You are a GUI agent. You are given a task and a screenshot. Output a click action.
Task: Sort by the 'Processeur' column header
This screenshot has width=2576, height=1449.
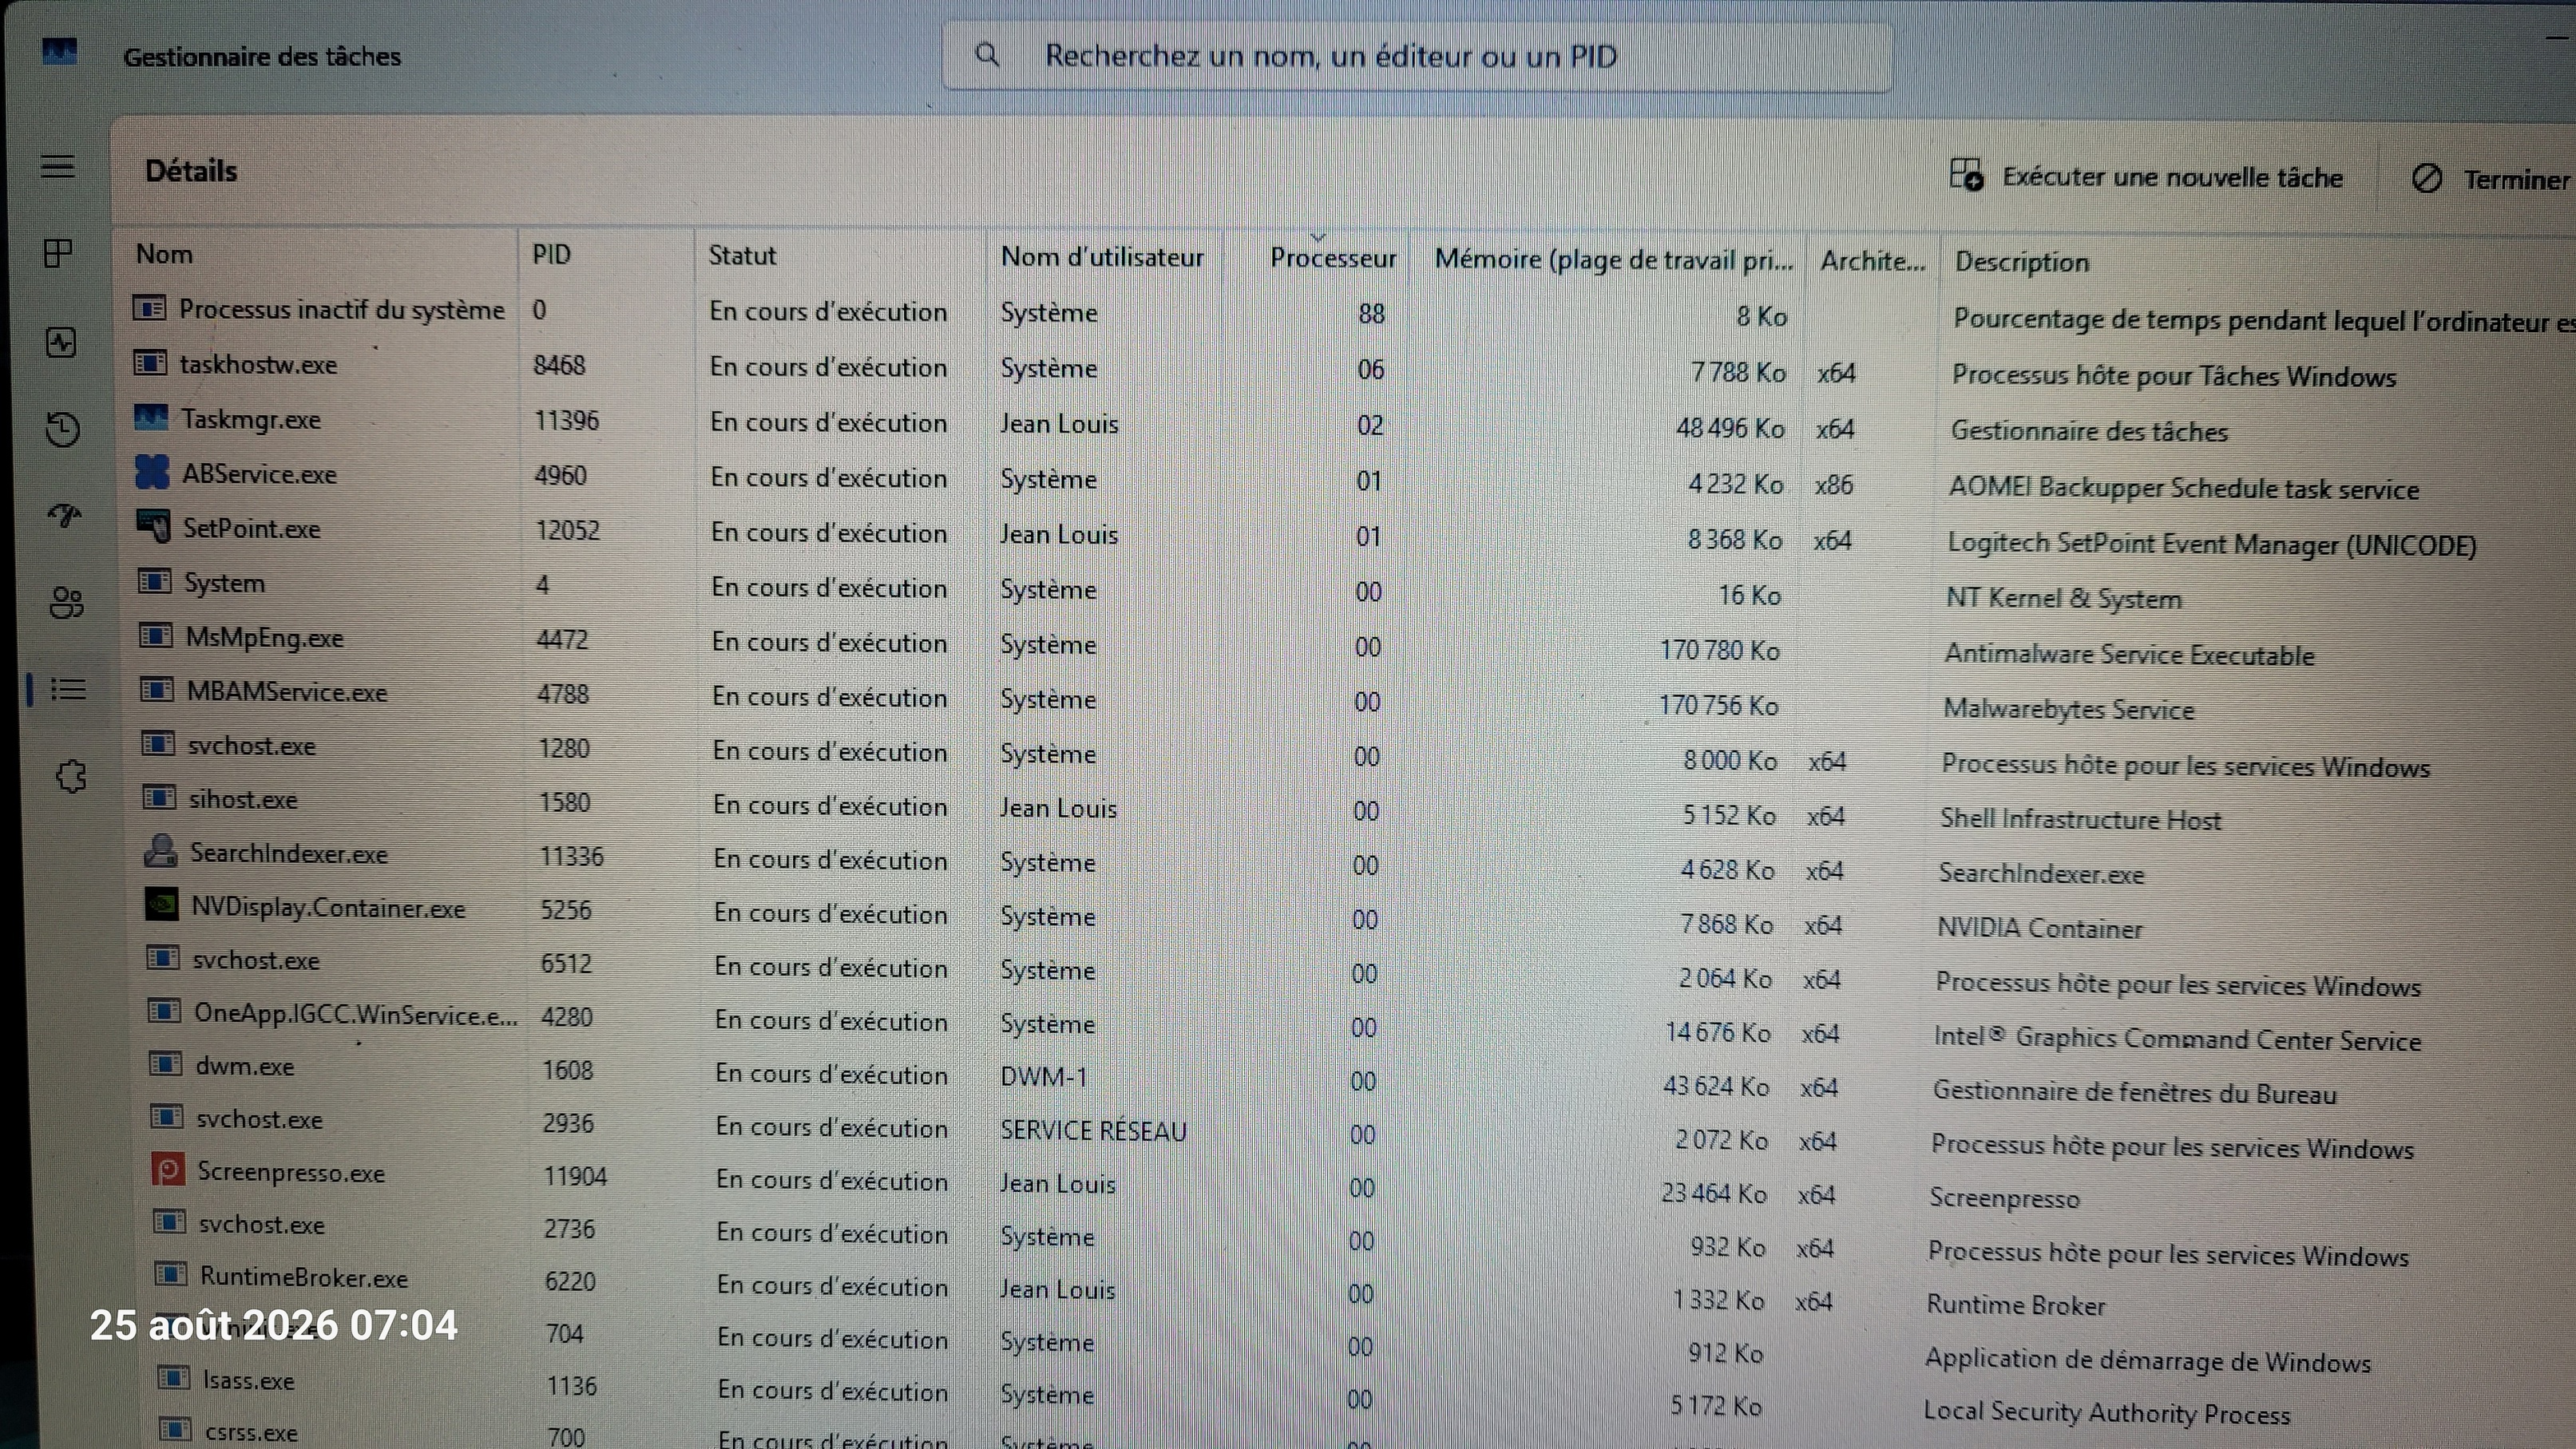[x=1333, y=258]
